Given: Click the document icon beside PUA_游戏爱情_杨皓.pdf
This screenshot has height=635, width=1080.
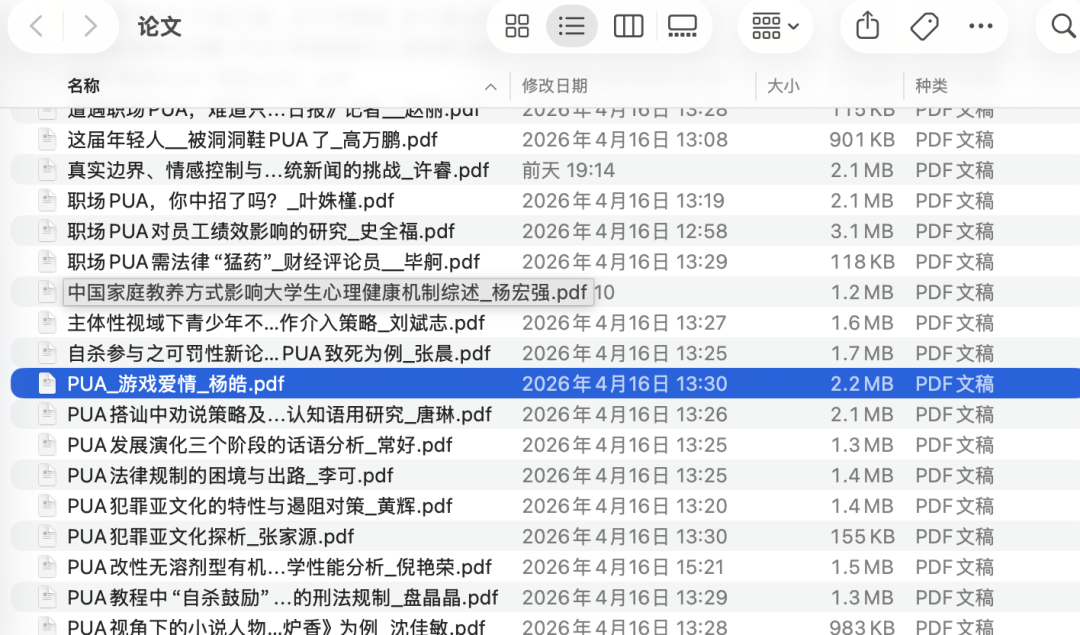Looking at the screenshot, I should [x=47, y=383].
